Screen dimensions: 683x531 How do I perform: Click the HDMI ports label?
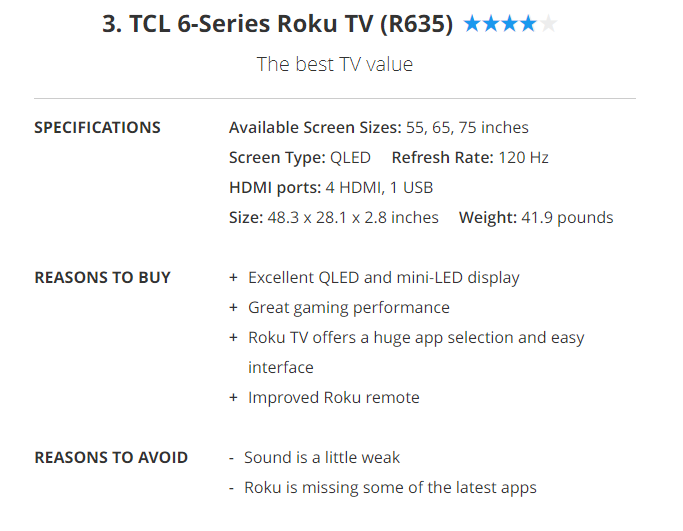tap(275, 188)
